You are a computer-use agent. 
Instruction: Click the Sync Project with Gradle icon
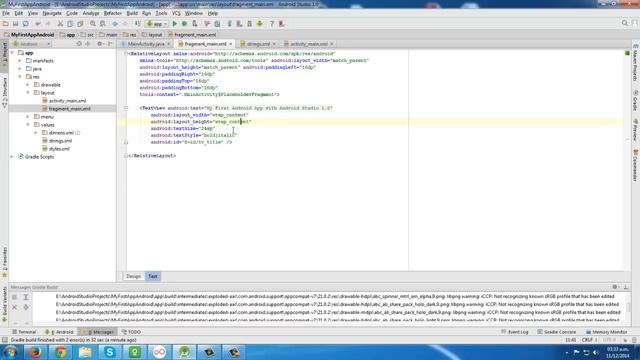(x=230, y=24)
